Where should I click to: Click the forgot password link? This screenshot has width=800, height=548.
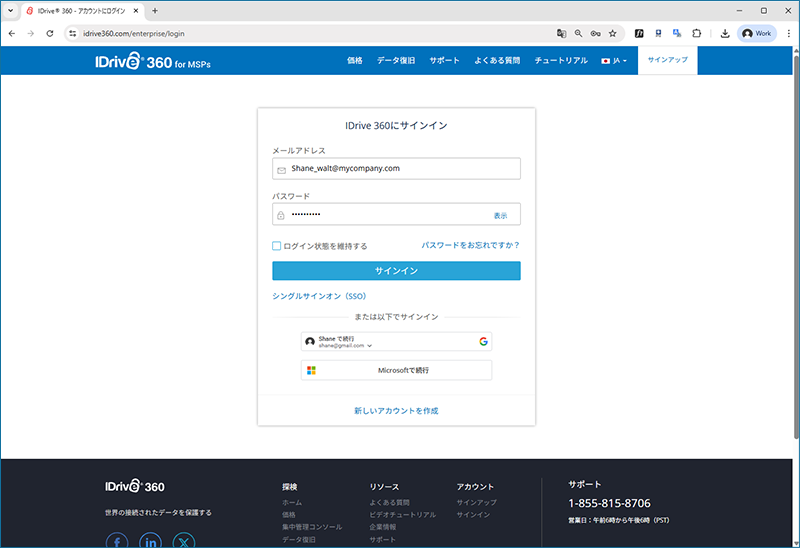tap(470, 245)
